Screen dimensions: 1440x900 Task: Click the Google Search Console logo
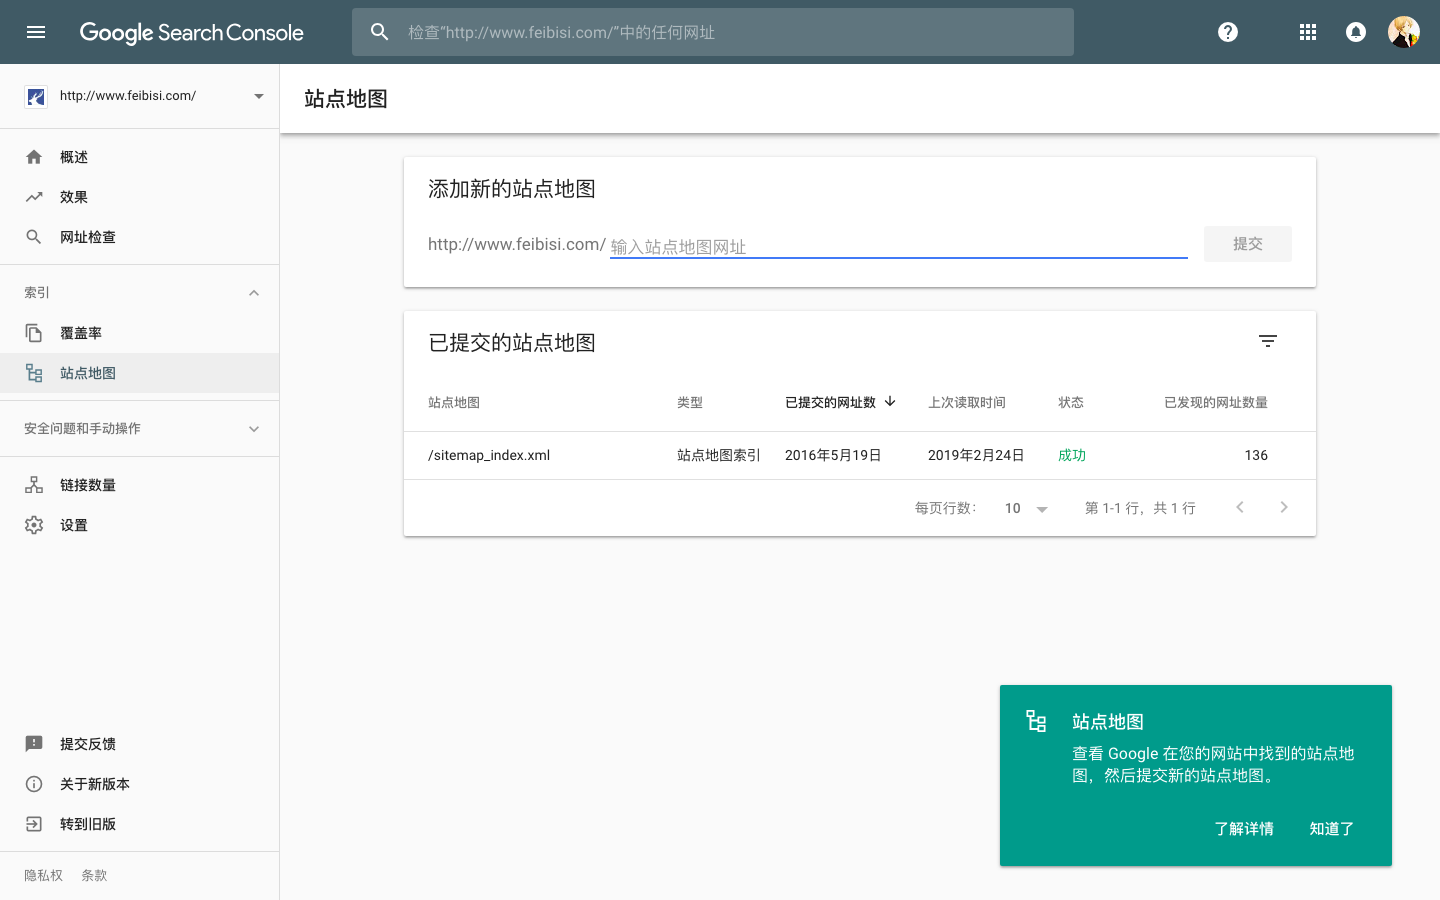coord(191,32)
